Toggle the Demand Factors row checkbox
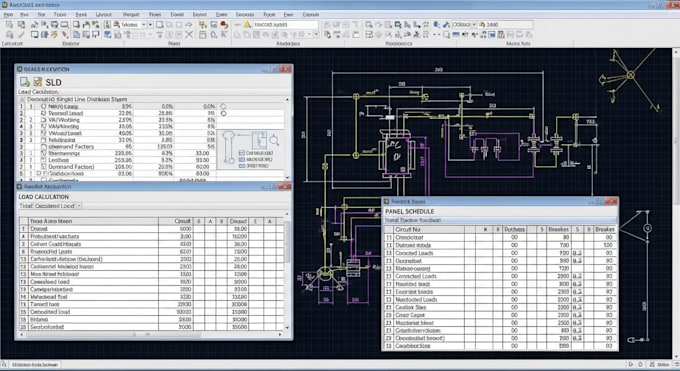 coord(43,147)
